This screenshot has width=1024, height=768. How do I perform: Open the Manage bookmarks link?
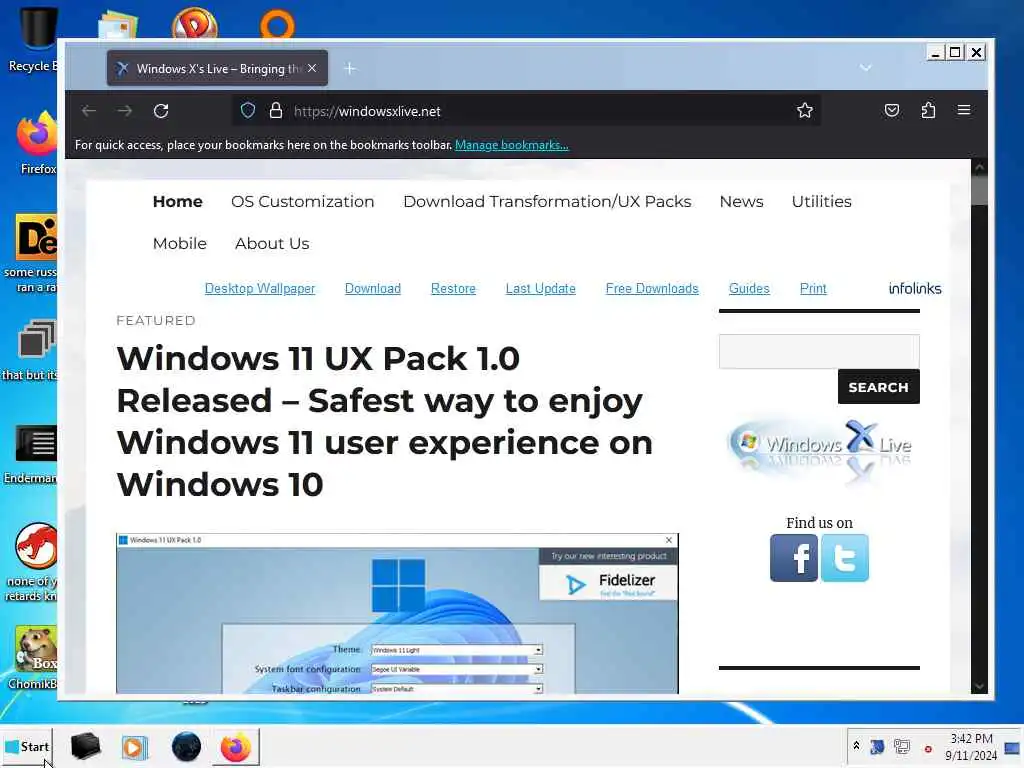coord(511,145)
